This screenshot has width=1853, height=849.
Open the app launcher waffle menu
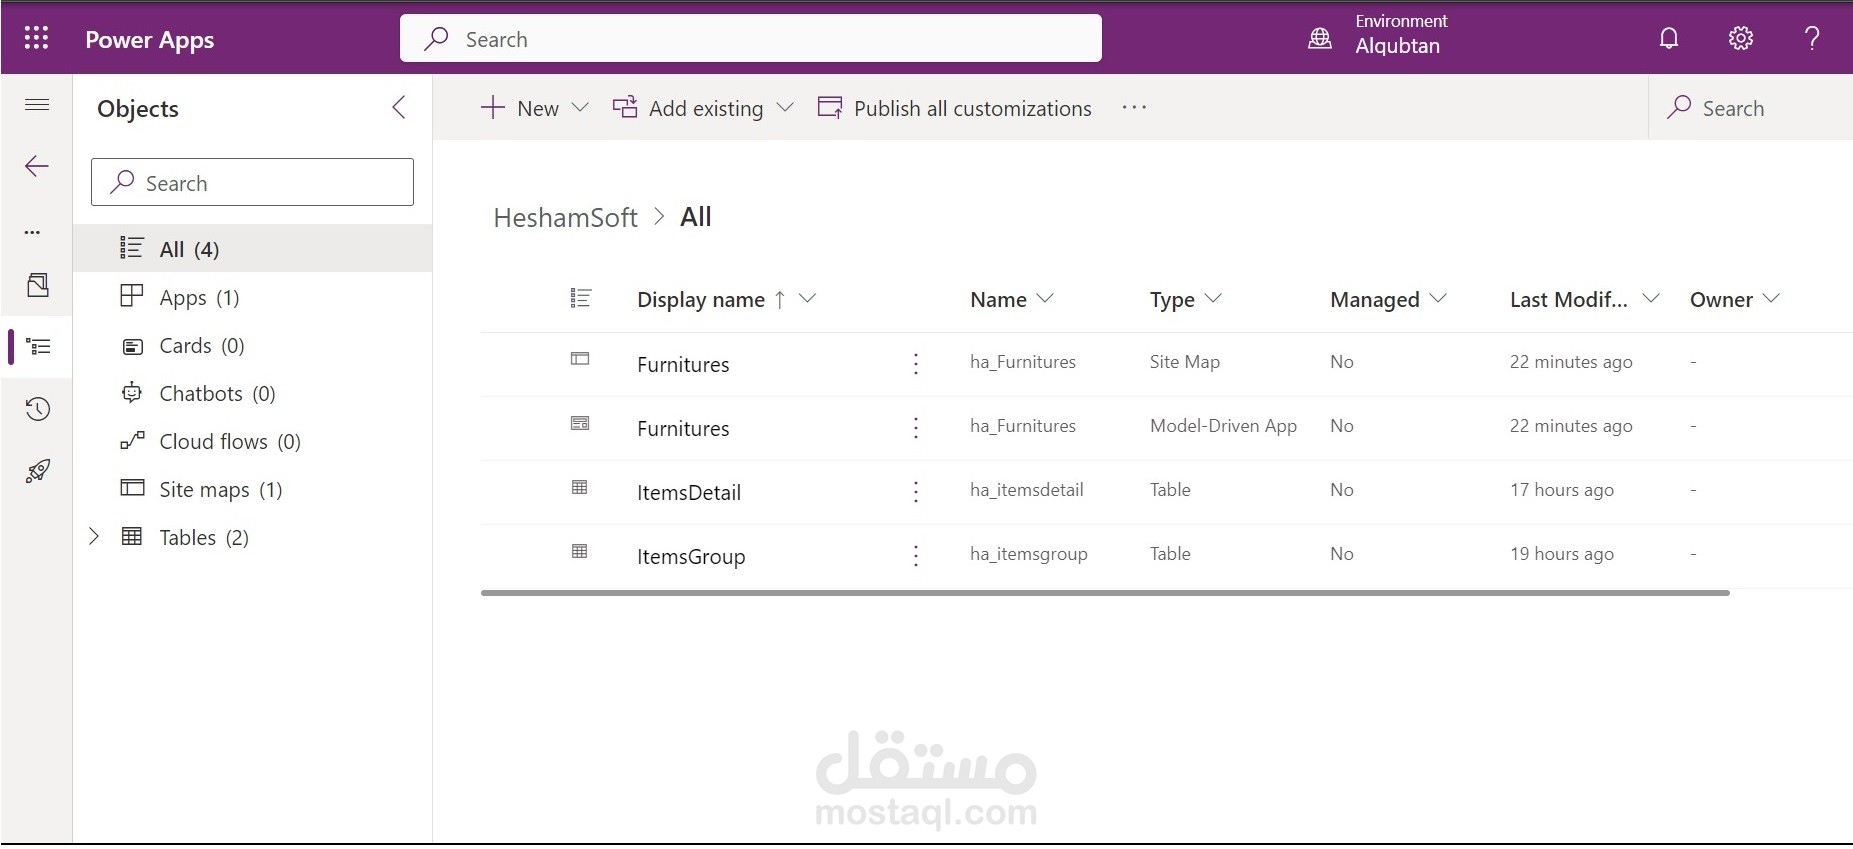click(36, 38)
